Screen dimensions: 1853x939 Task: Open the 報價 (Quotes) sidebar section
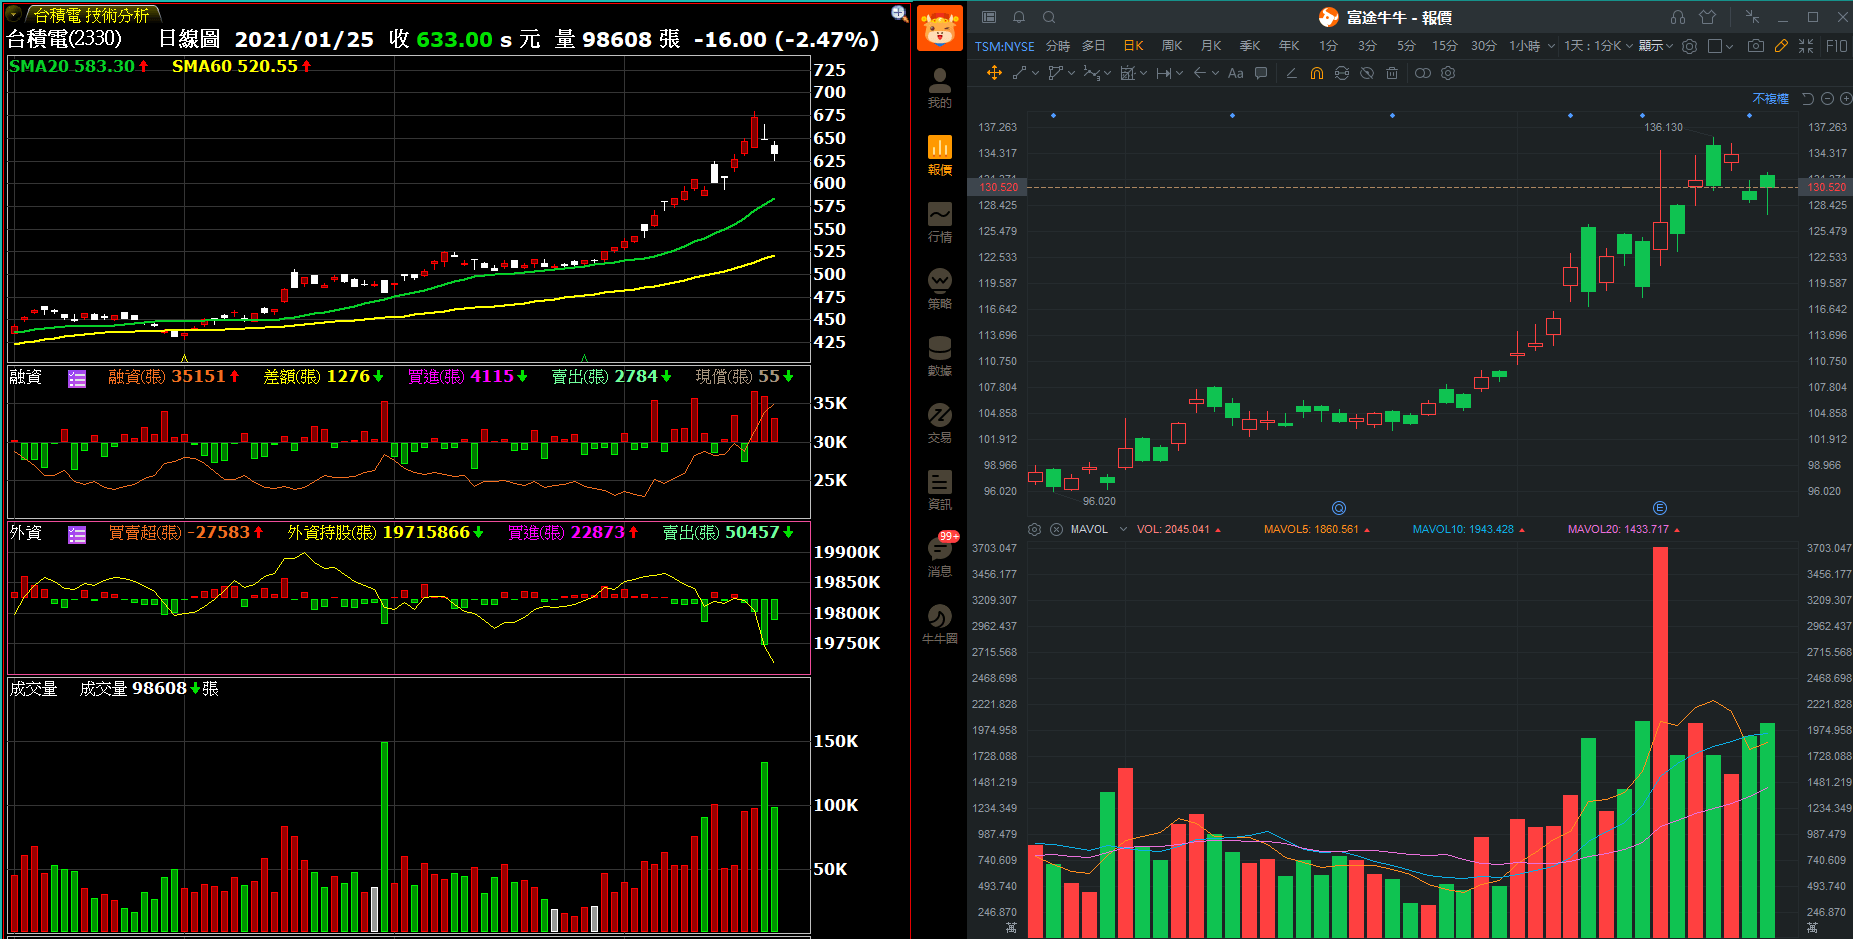click(x=939, y=155)
